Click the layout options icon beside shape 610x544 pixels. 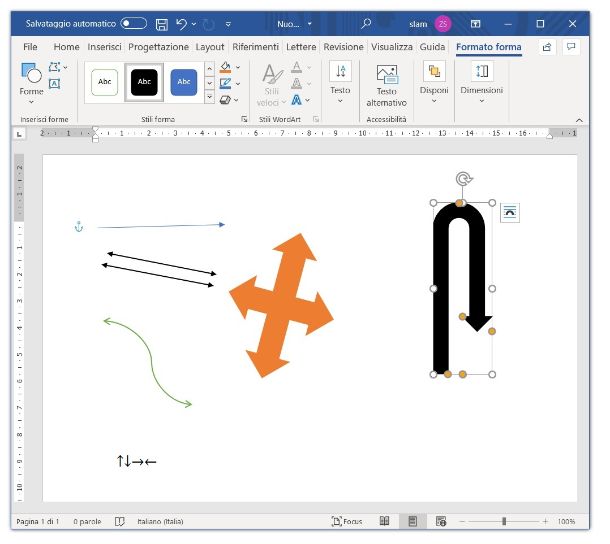[x=510, y=212]
